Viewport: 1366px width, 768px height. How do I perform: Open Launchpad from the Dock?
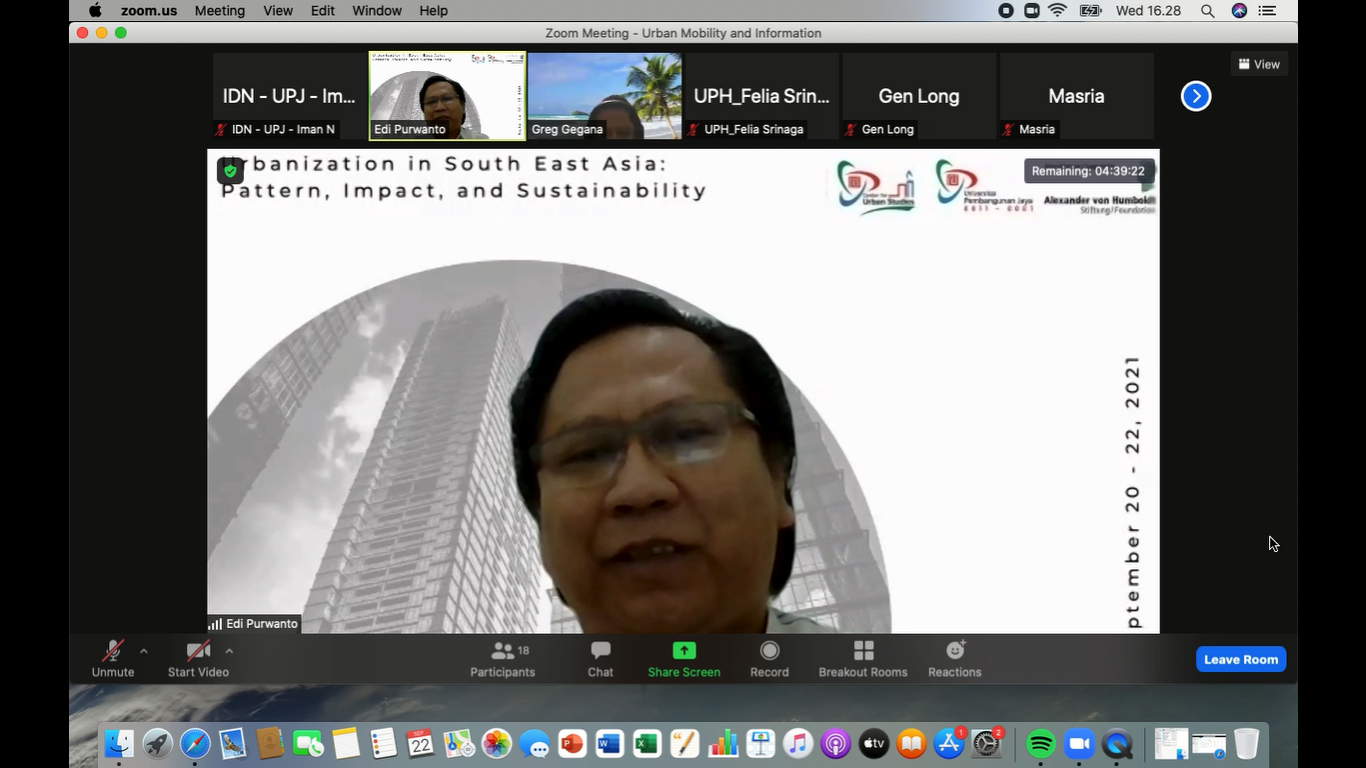coord(157,744)
